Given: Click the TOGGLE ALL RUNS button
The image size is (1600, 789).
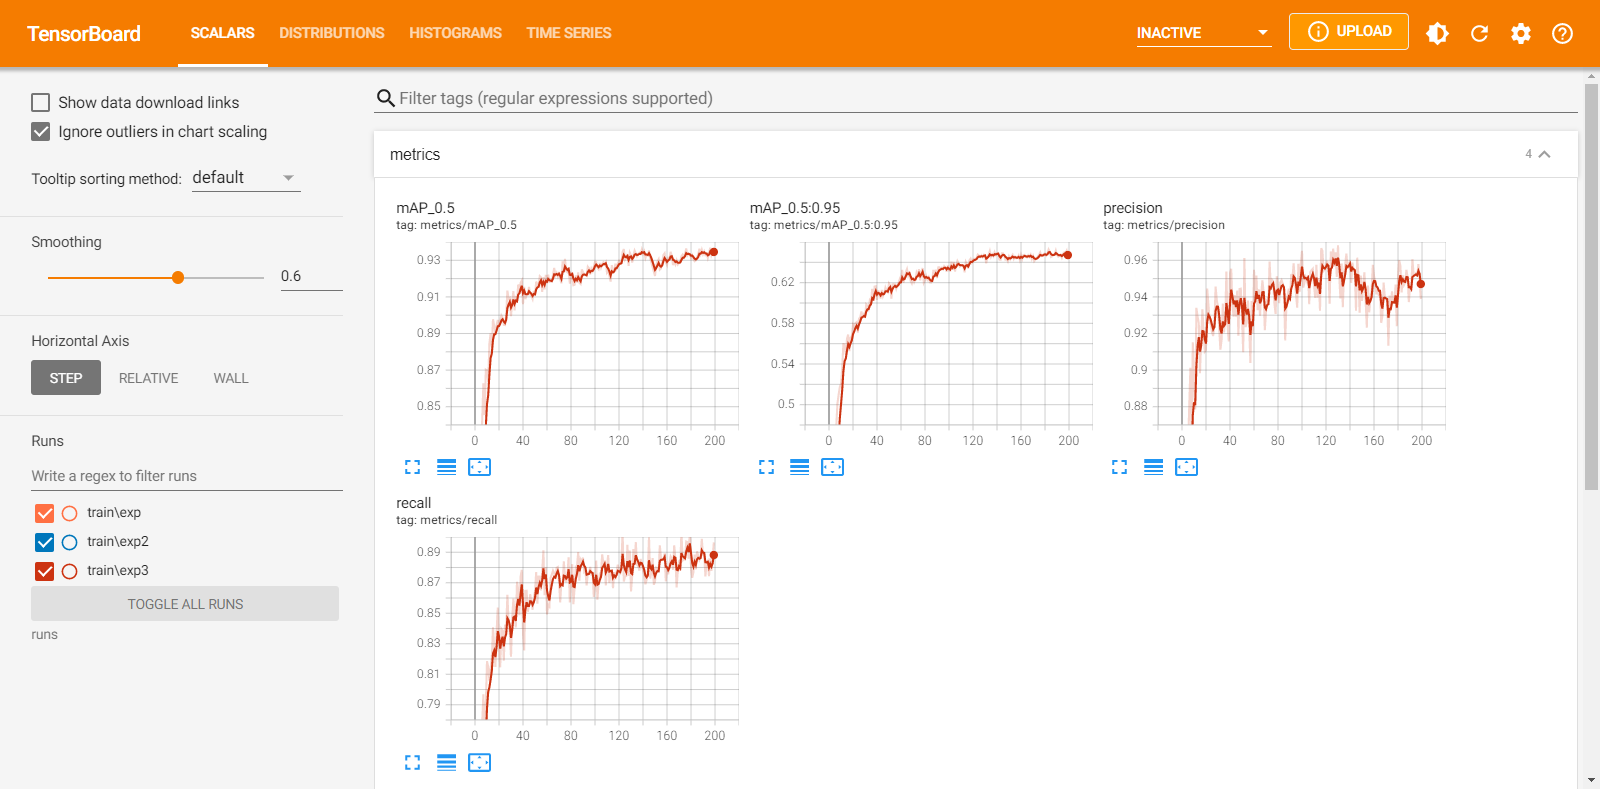Looking at the screenshot, I should point(185,604).
